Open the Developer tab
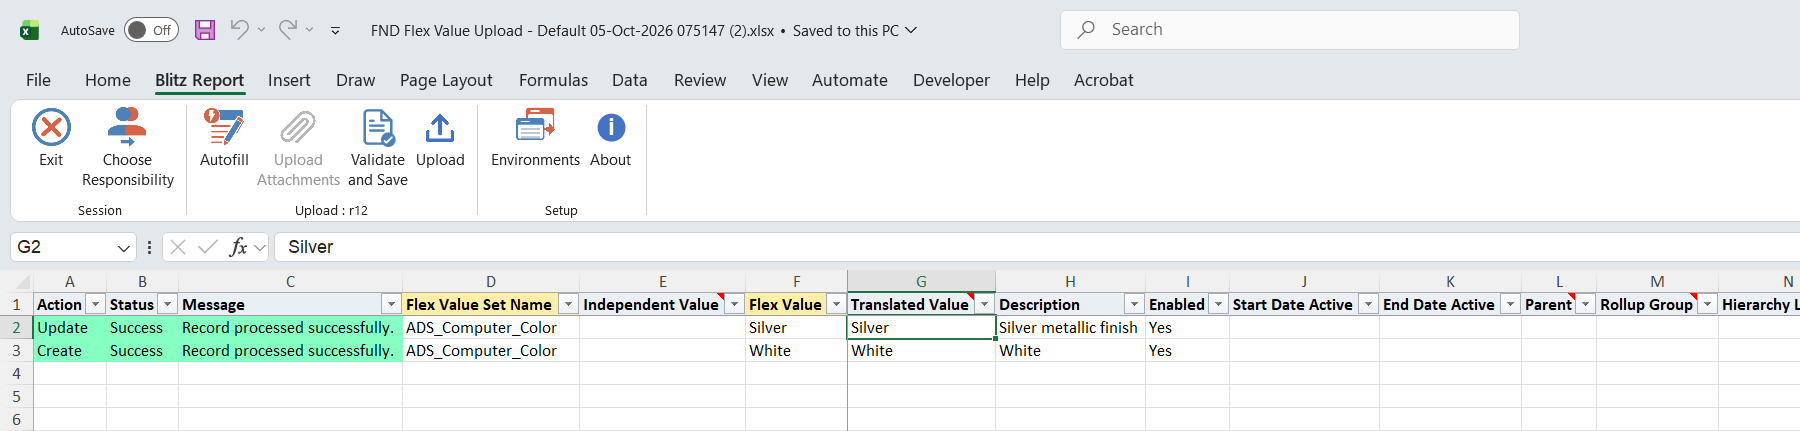Image resolution: width=1800 pixels, height=431 pixels. click(951, 80)
